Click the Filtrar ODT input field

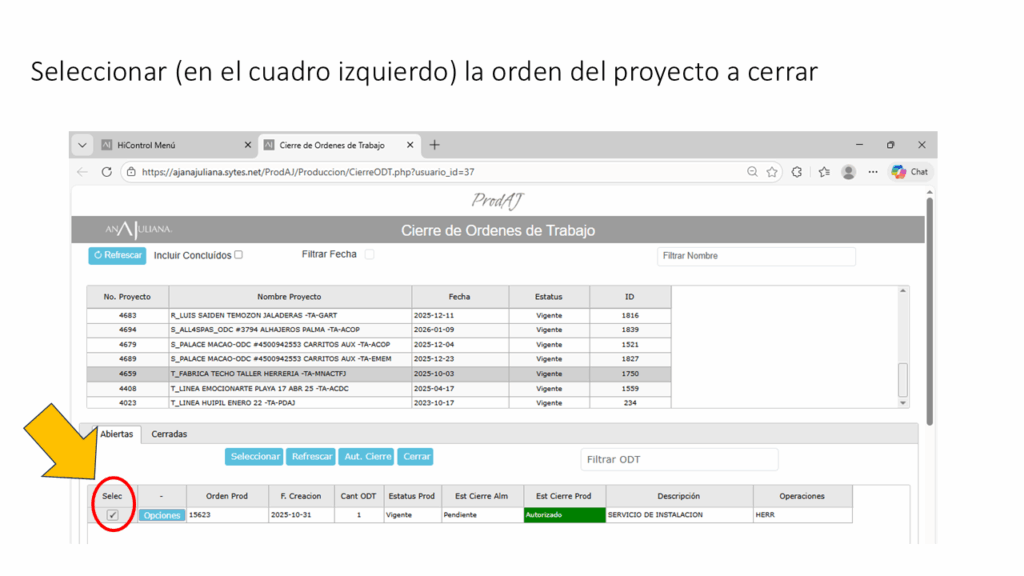[679, 459]
